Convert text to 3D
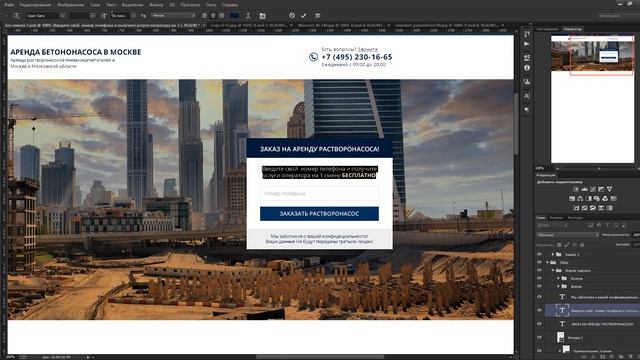The width and height of the screenshot is (640, 360). [x=318, y=16]
